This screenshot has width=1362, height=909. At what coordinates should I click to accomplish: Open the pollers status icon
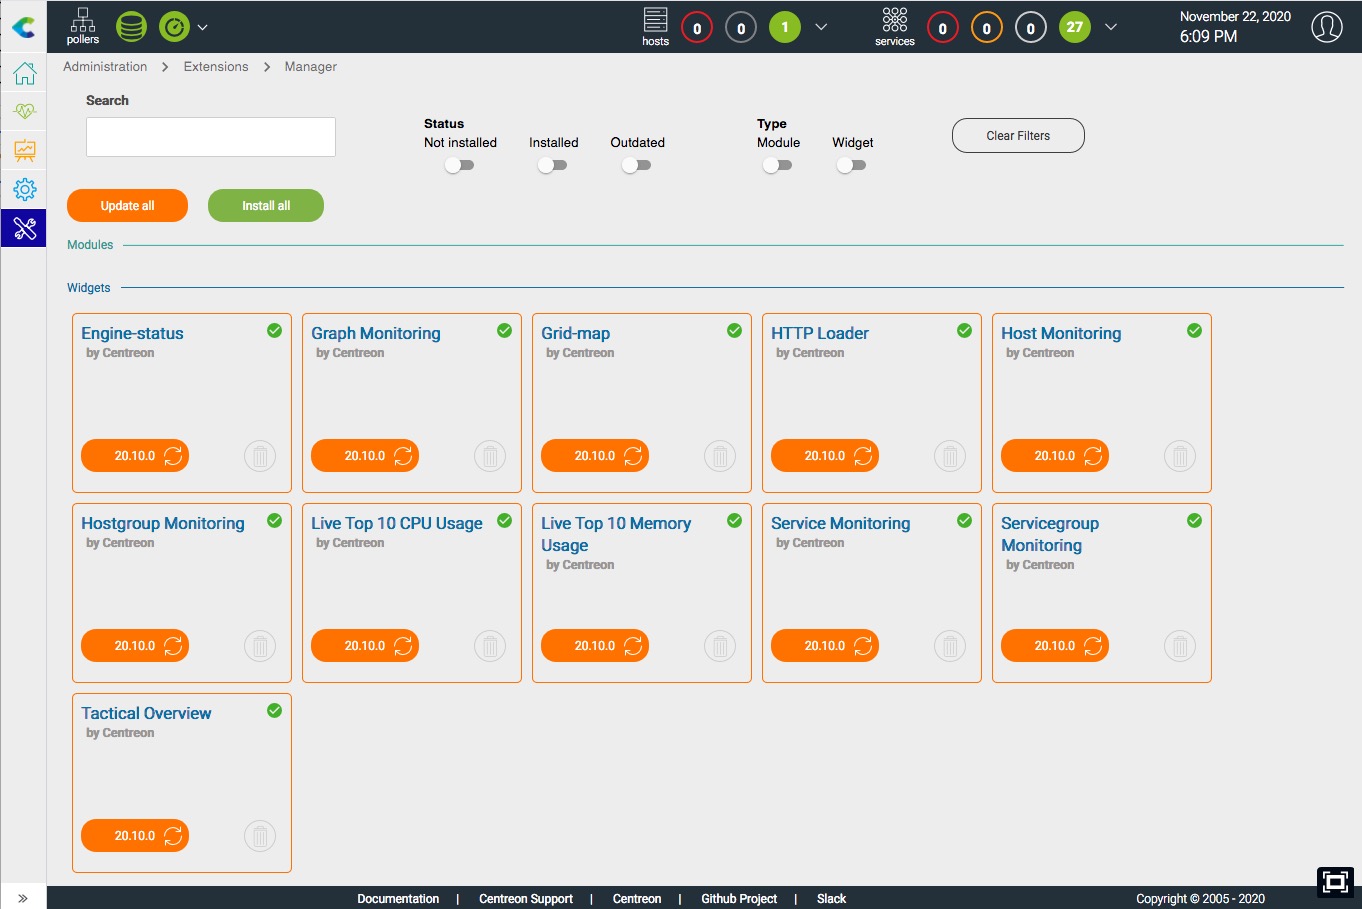click(83, 26)
